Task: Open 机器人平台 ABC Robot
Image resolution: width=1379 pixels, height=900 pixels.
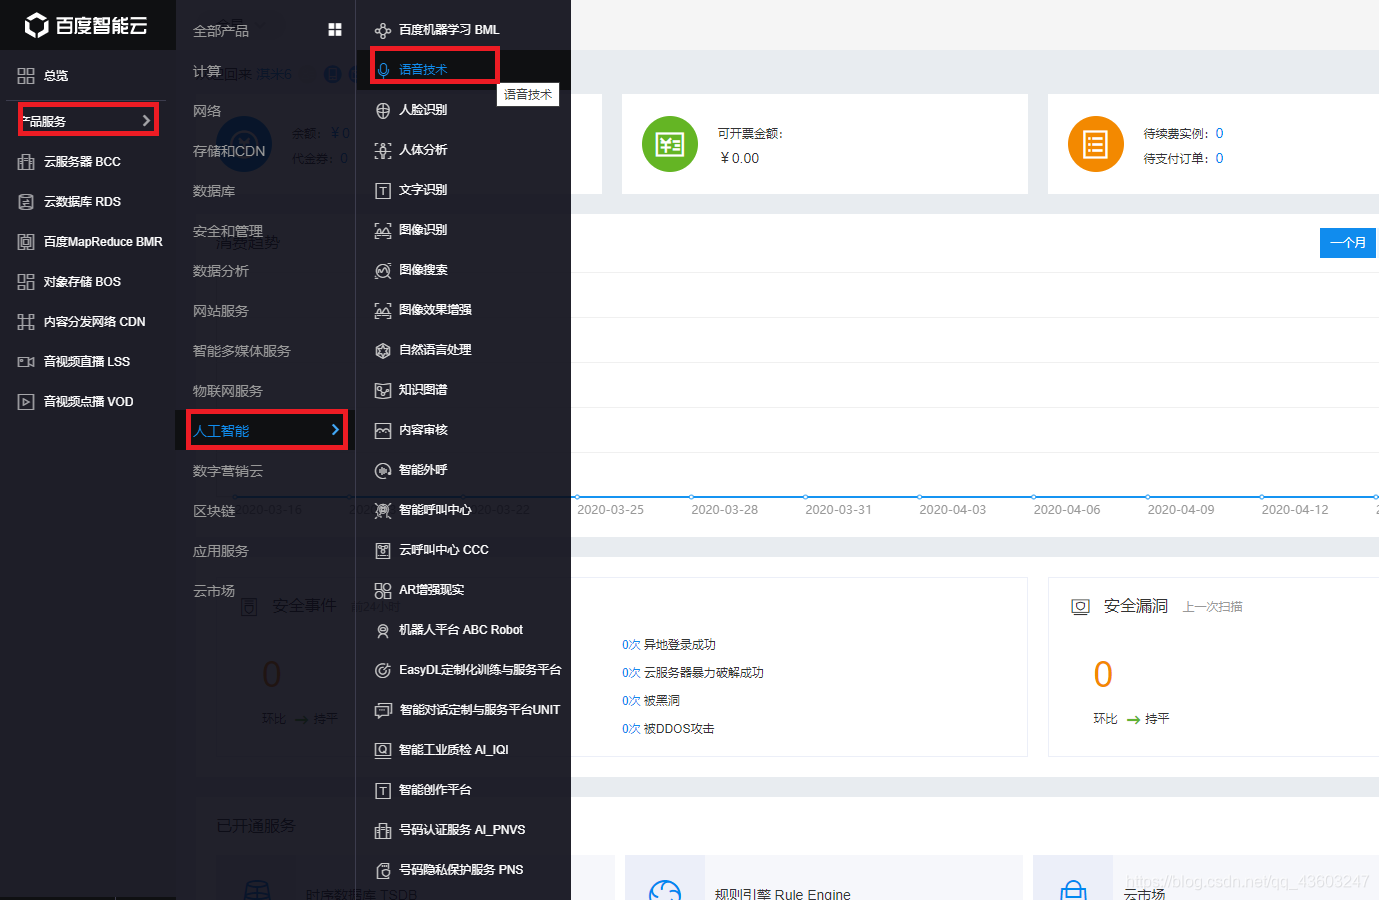Action: 461,630
